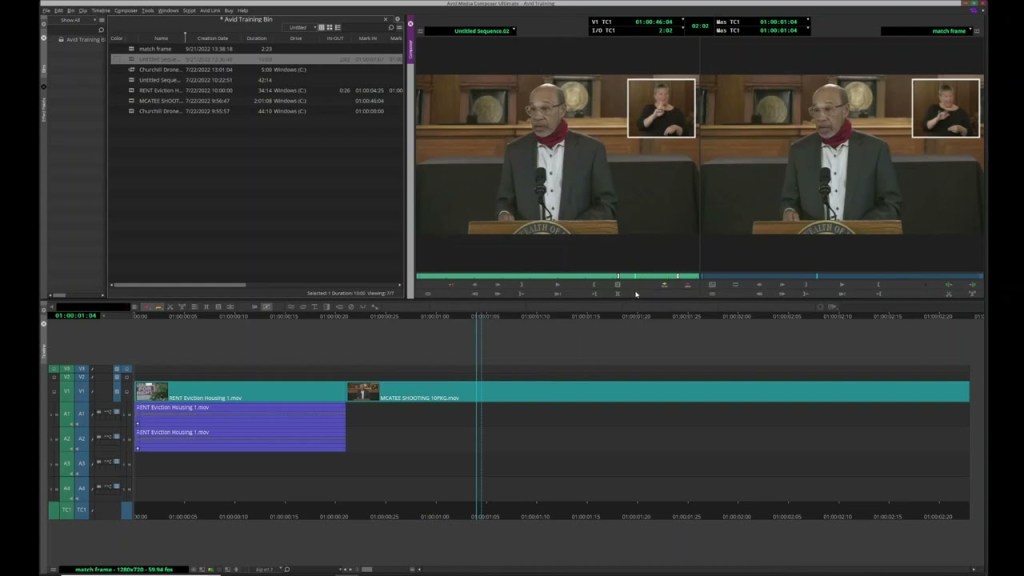
Task: Click the bin search magnifier icon
Action: 391,27
